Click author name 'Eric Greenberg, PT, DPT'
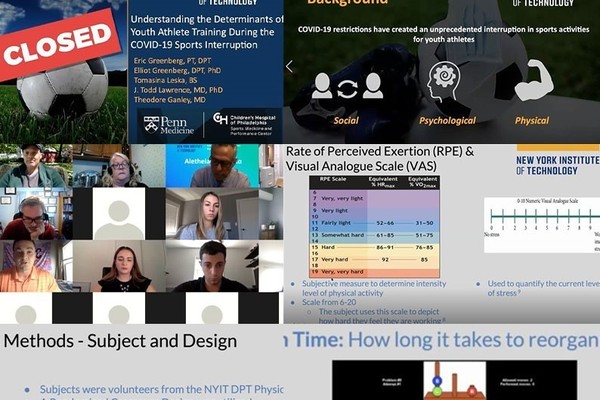Viewport: 600px width, 400px height. coord(172,60)
